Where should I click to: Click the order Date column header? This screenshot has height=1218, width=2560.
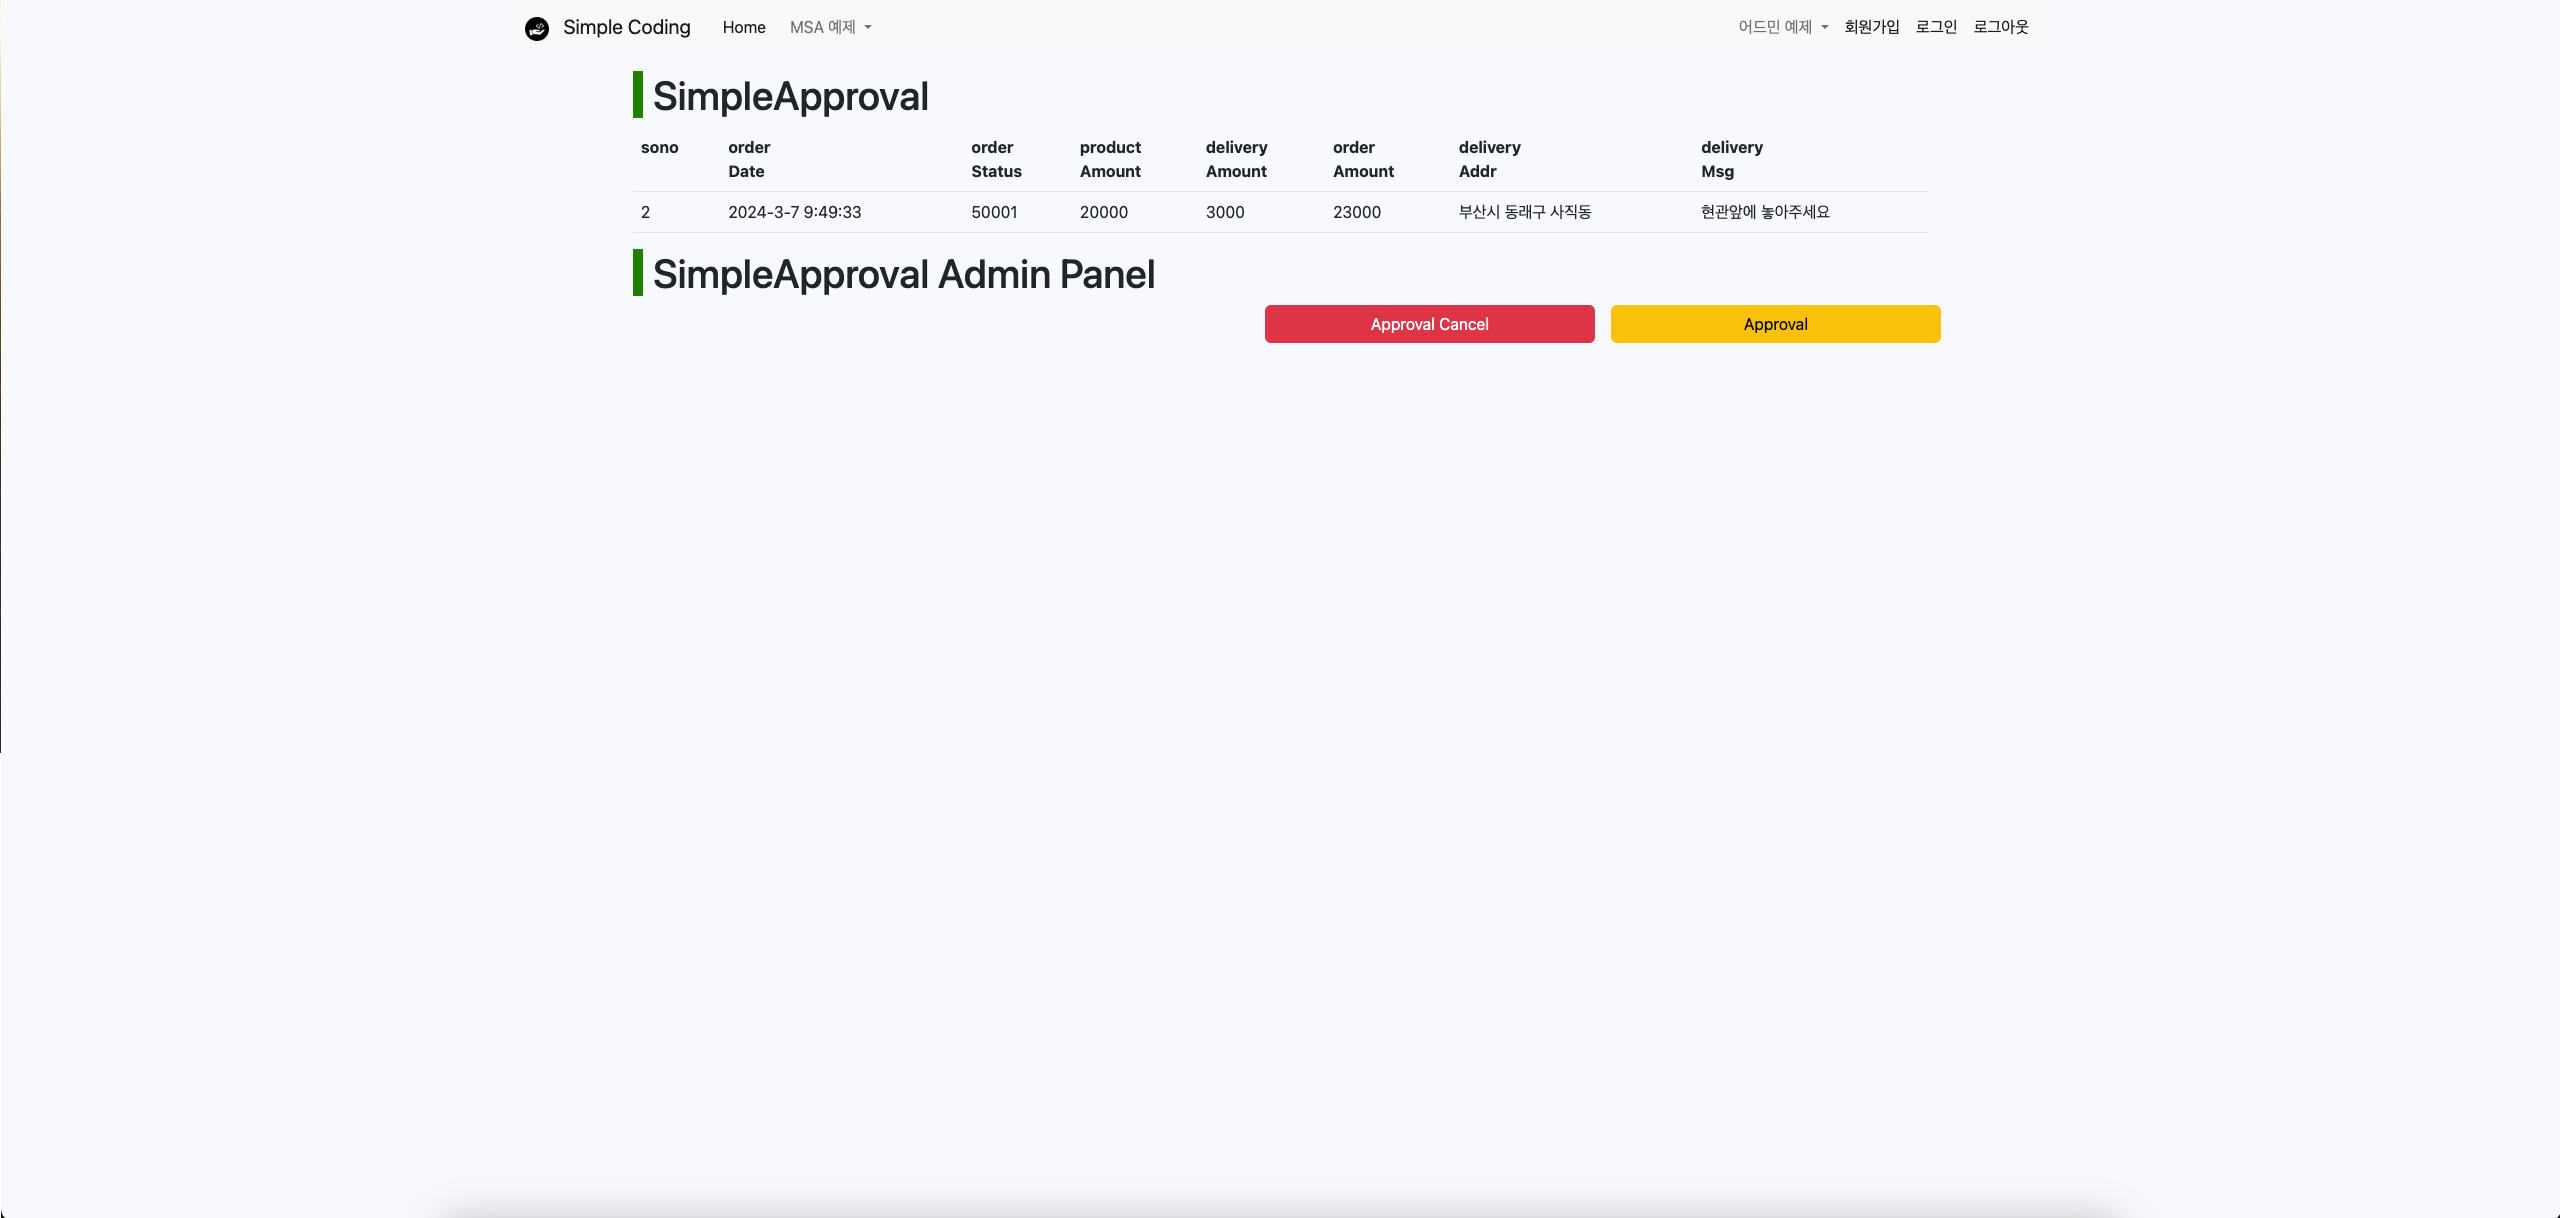click(x=748, y=159)
